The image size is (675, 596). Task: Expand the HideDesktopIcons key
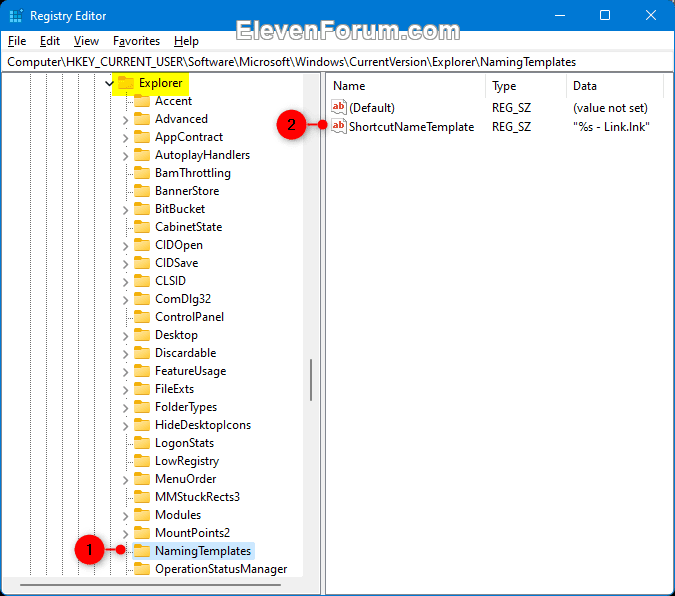(x=125, y=426)
